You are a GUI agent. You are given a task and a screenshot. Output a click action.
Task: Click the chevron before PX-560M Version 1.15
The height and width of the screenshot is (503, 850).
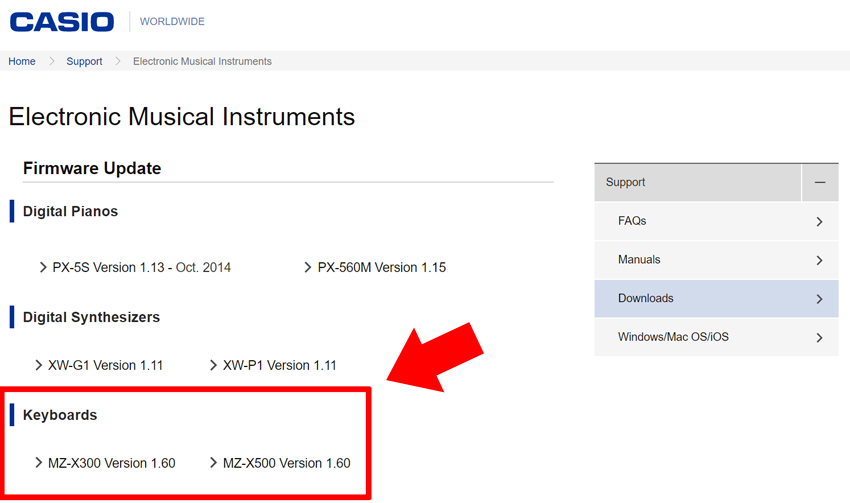click(x=307, y=267)
